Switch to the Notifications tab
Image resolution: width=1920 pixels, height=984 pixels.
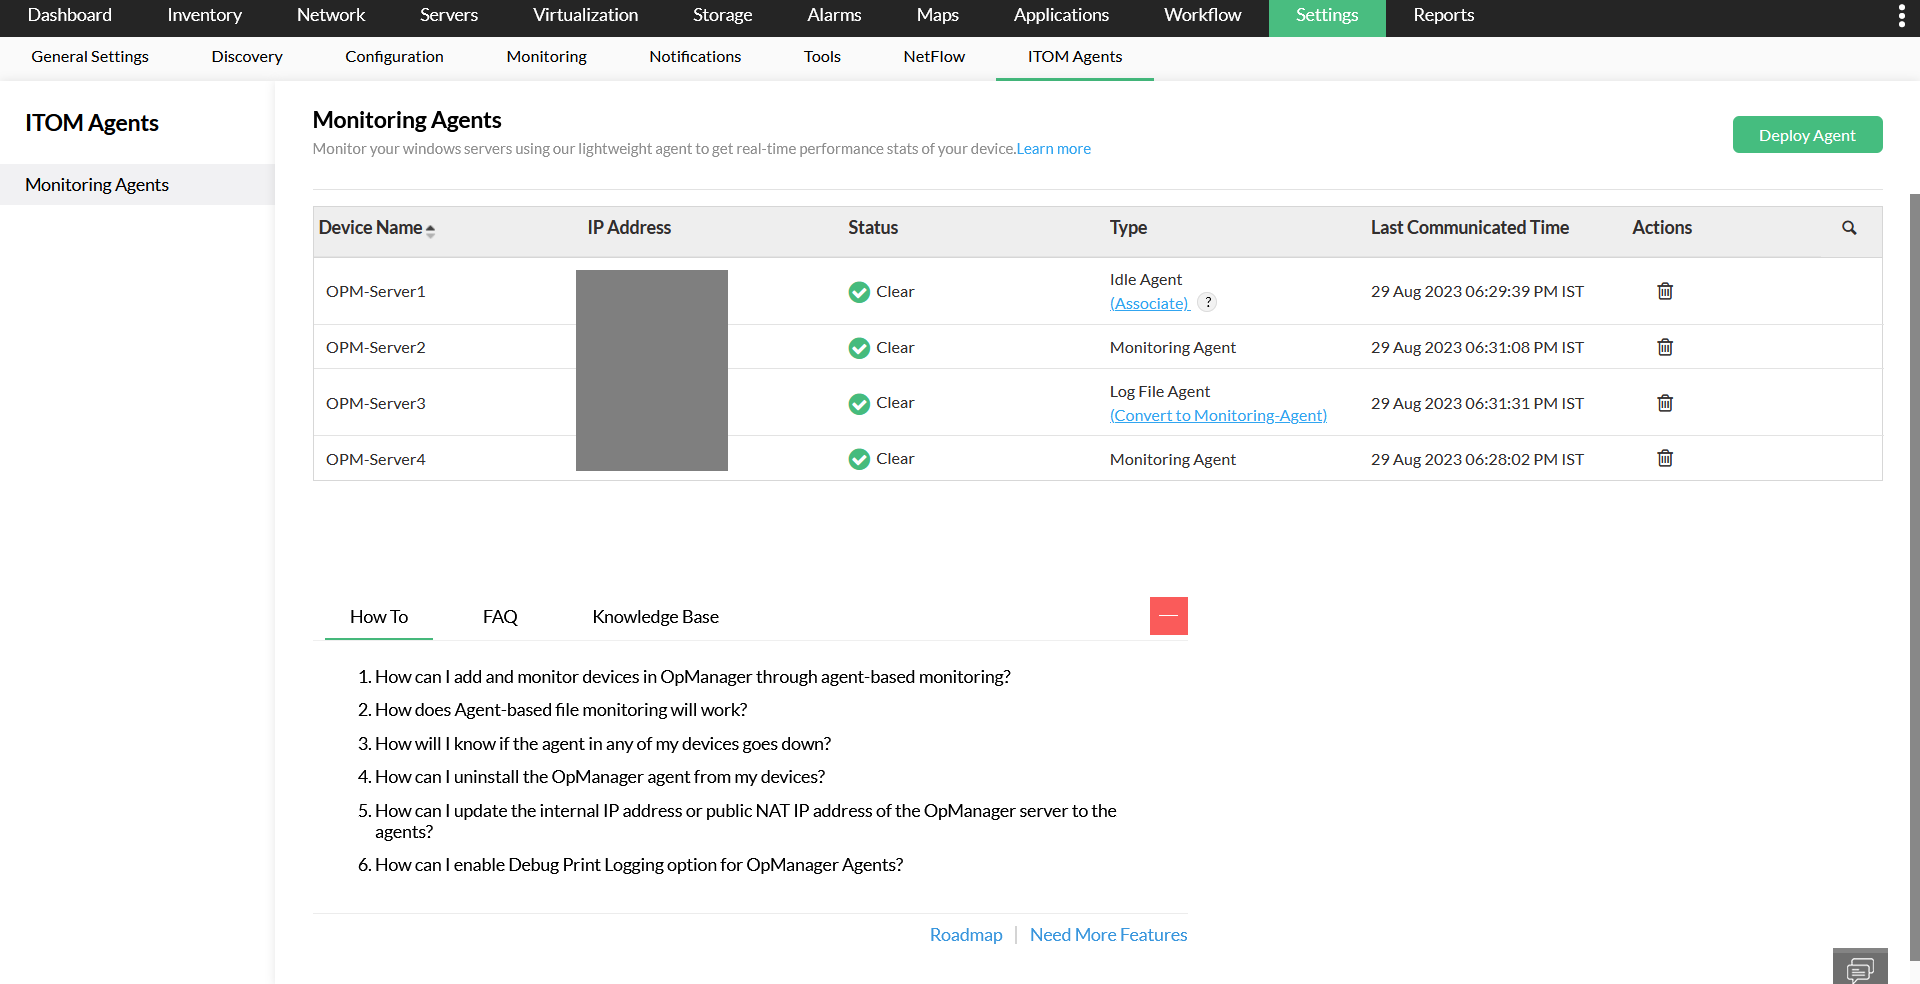pos(696,57)
